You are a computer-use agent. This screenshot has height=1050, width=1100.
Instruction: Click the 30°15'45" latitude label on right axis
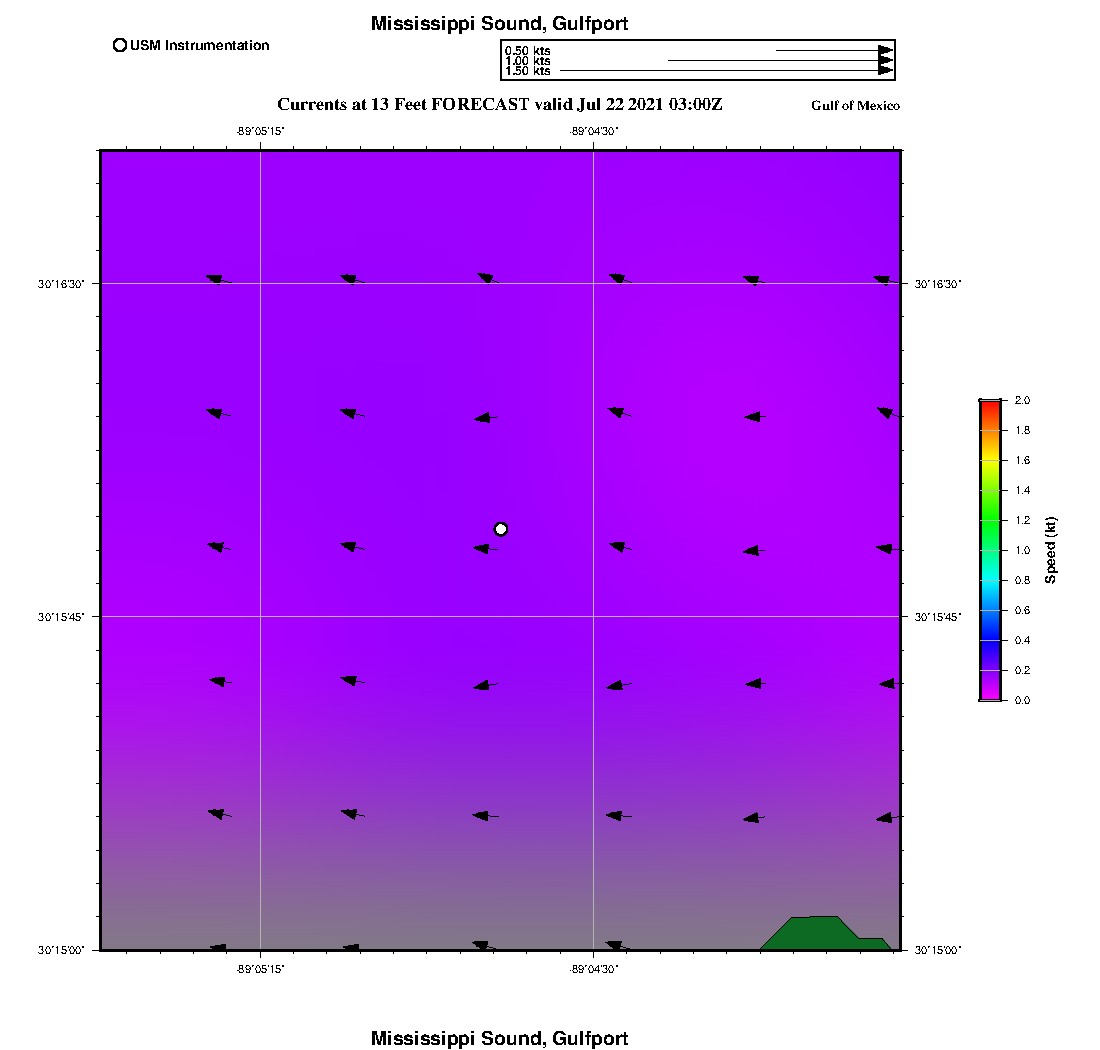click(x=938, y=617)
